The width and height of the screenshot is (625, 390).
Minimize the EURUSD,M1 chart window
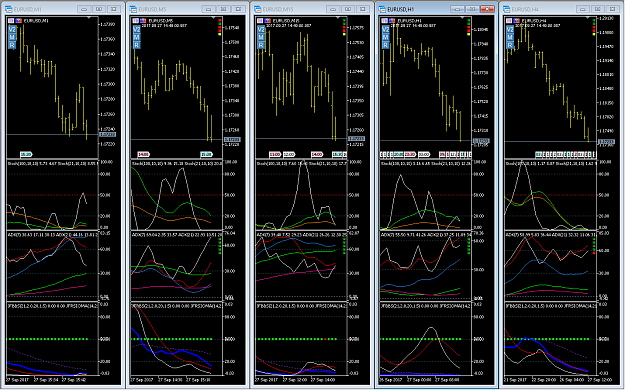point(84,9)
